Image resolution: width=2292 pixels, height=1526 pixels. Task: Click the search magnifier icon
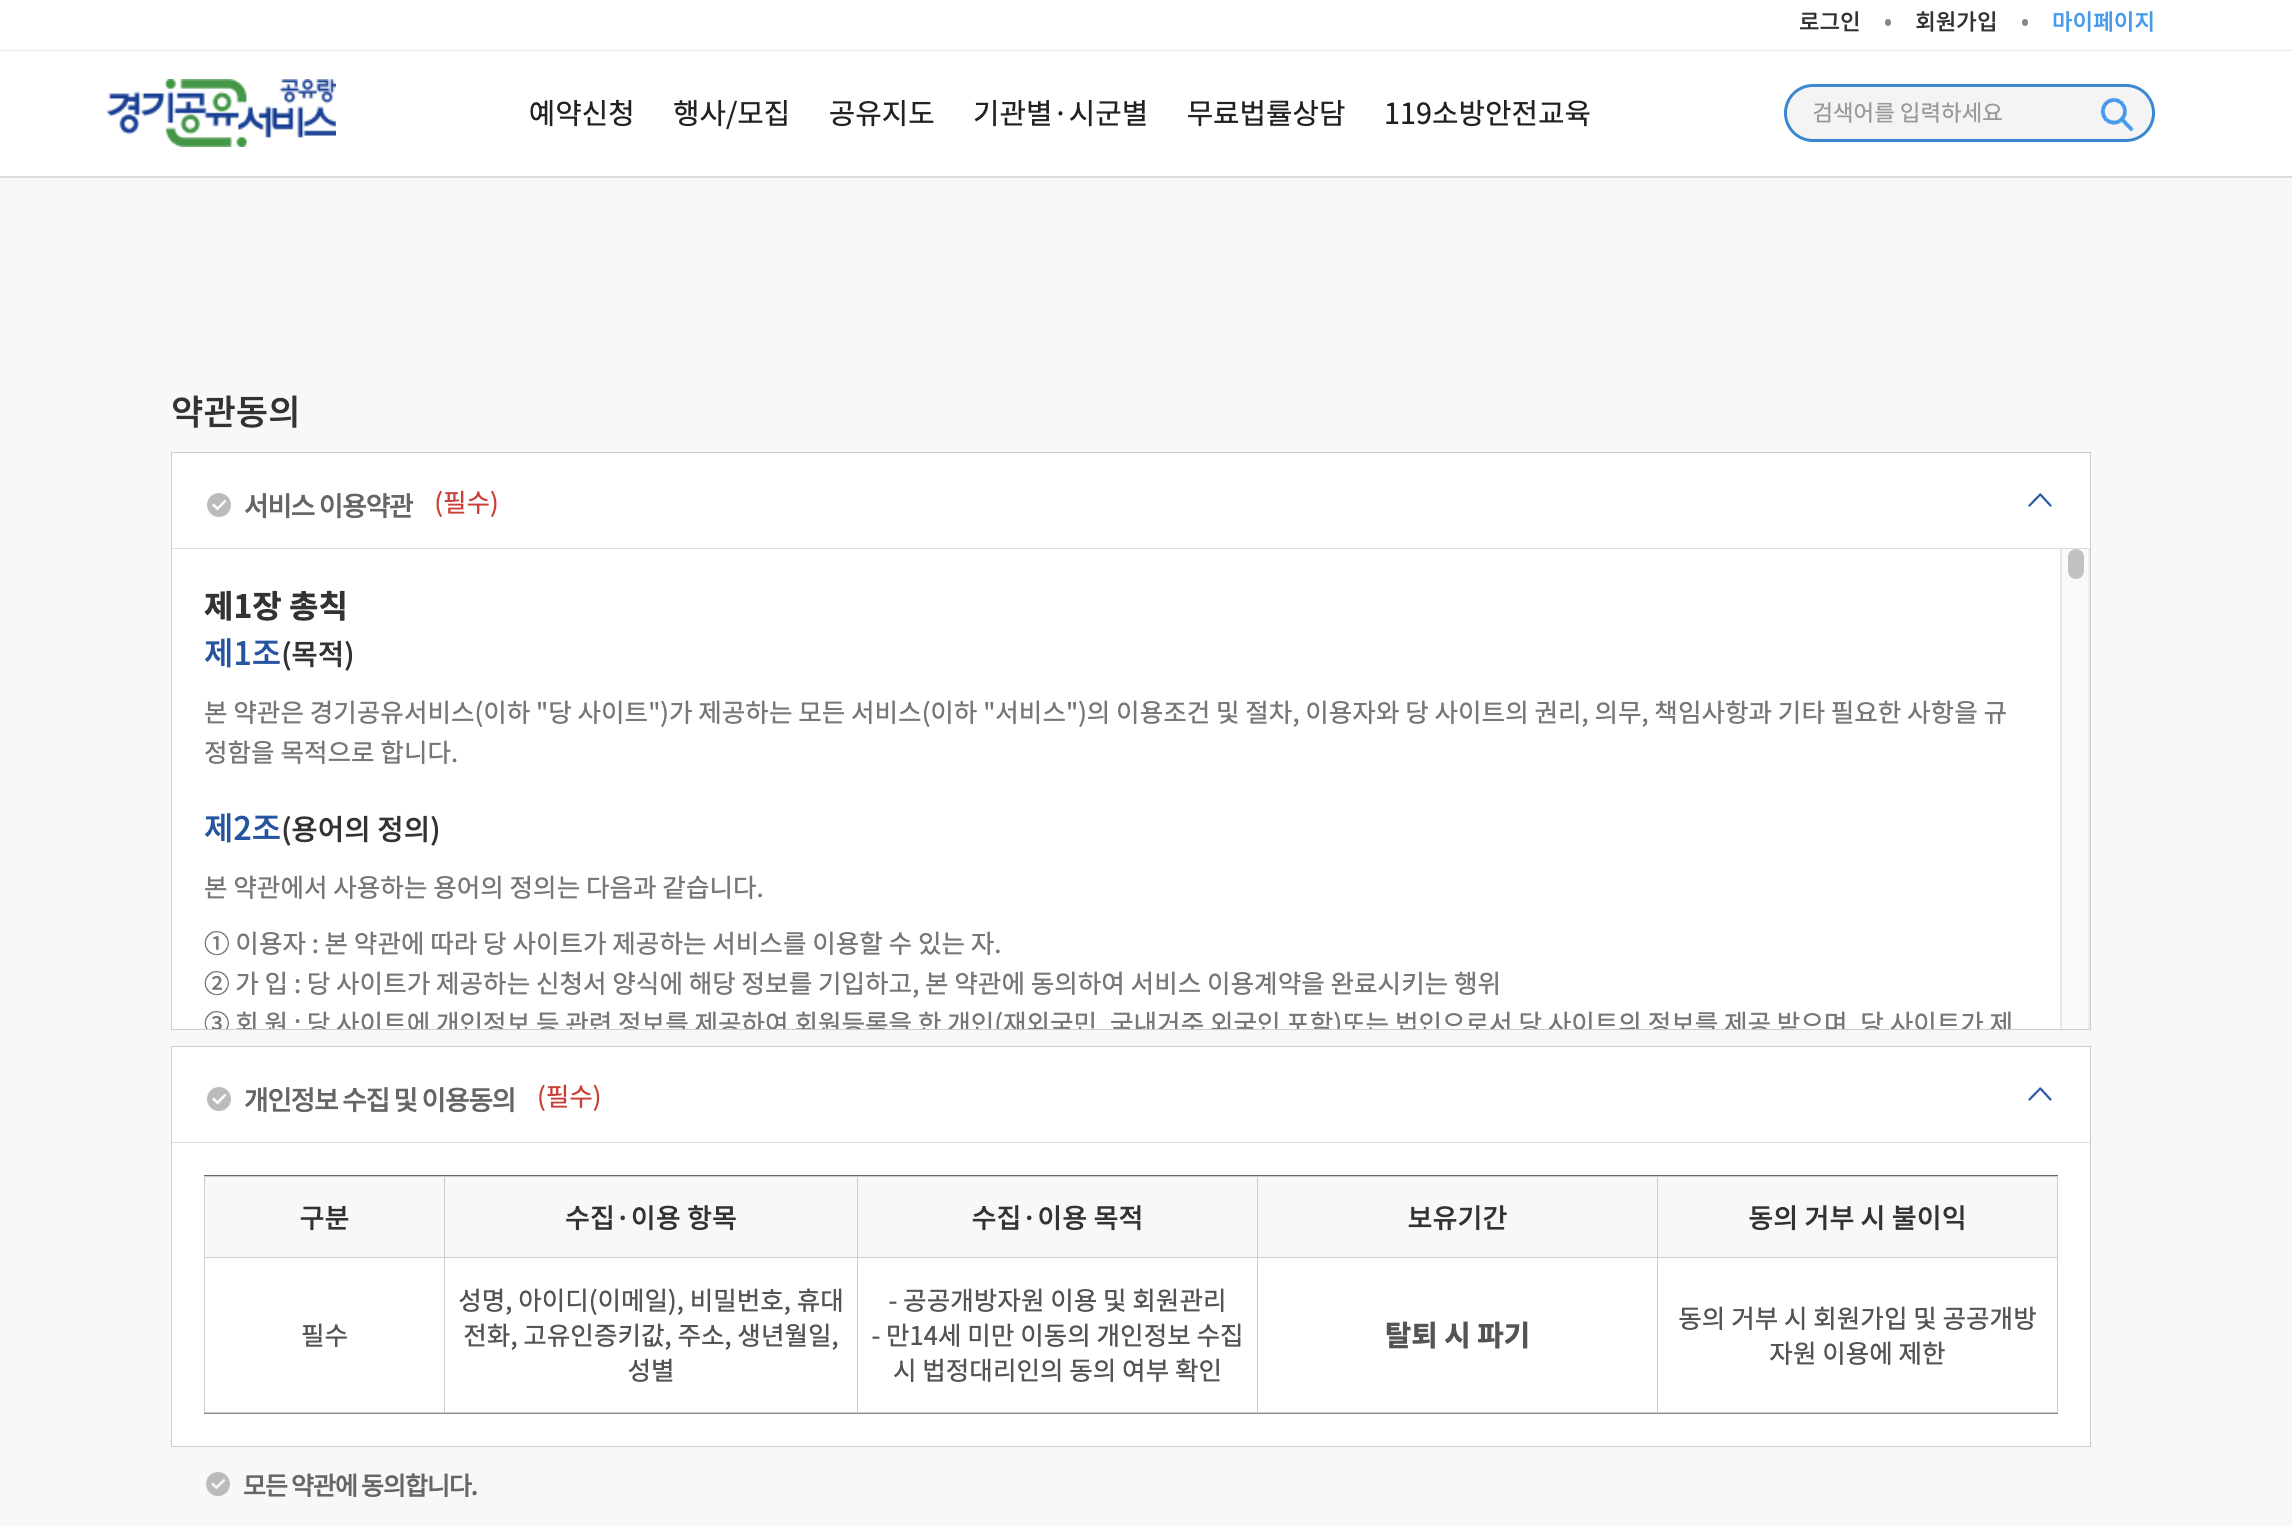coord(2115,114)
